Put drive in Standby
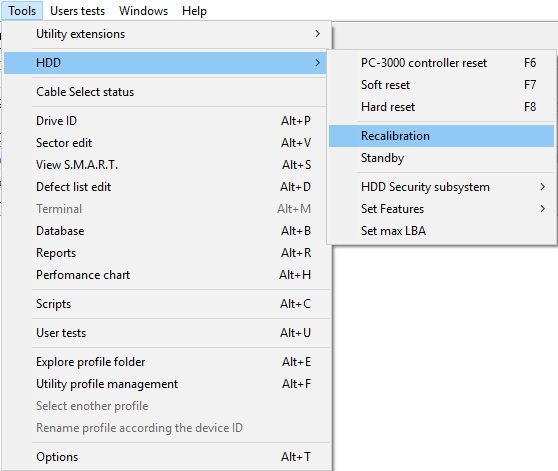 441,158
